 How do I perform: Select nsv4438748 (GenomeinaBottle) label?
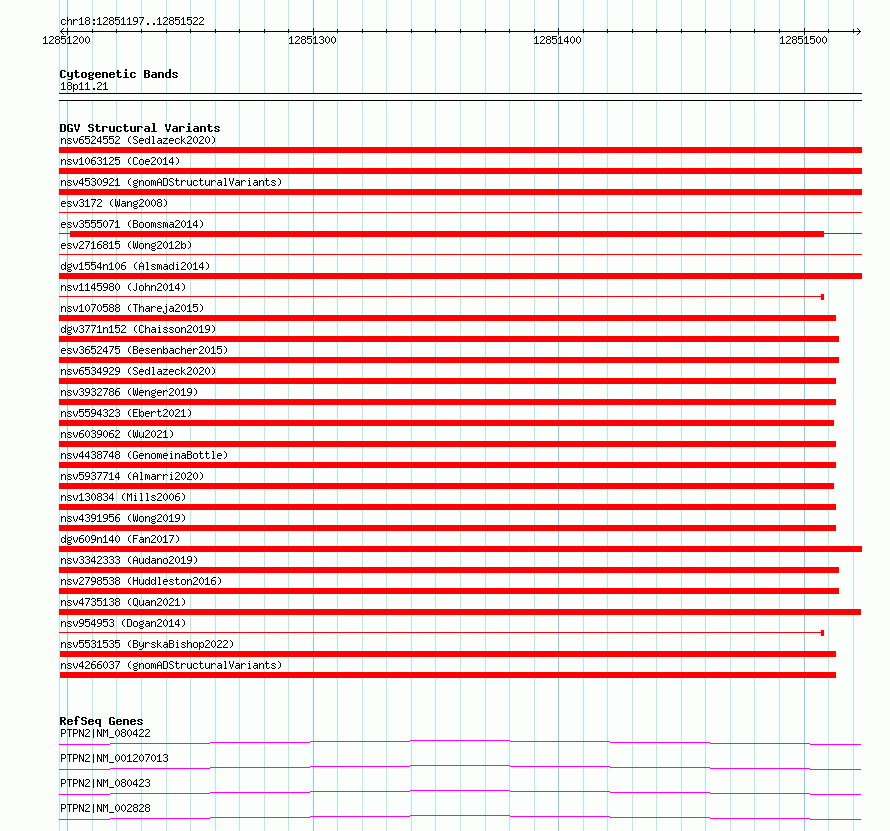pyautogui.click(x=144, y=455)
